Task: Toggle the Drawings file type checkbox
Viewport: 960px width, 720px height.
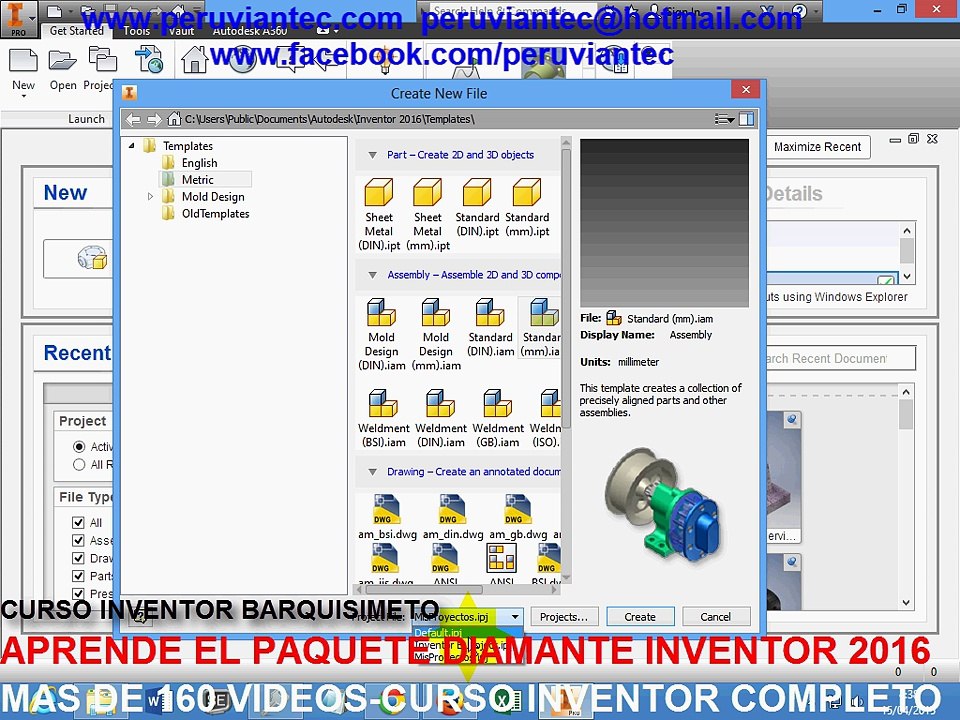Action: [78, 558]
